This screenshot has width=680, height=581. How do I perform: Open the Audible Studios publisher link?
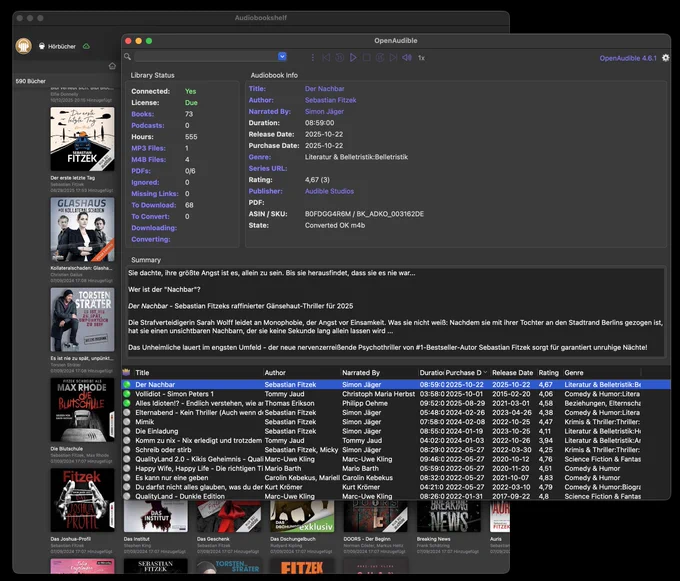tap(329, 191)
